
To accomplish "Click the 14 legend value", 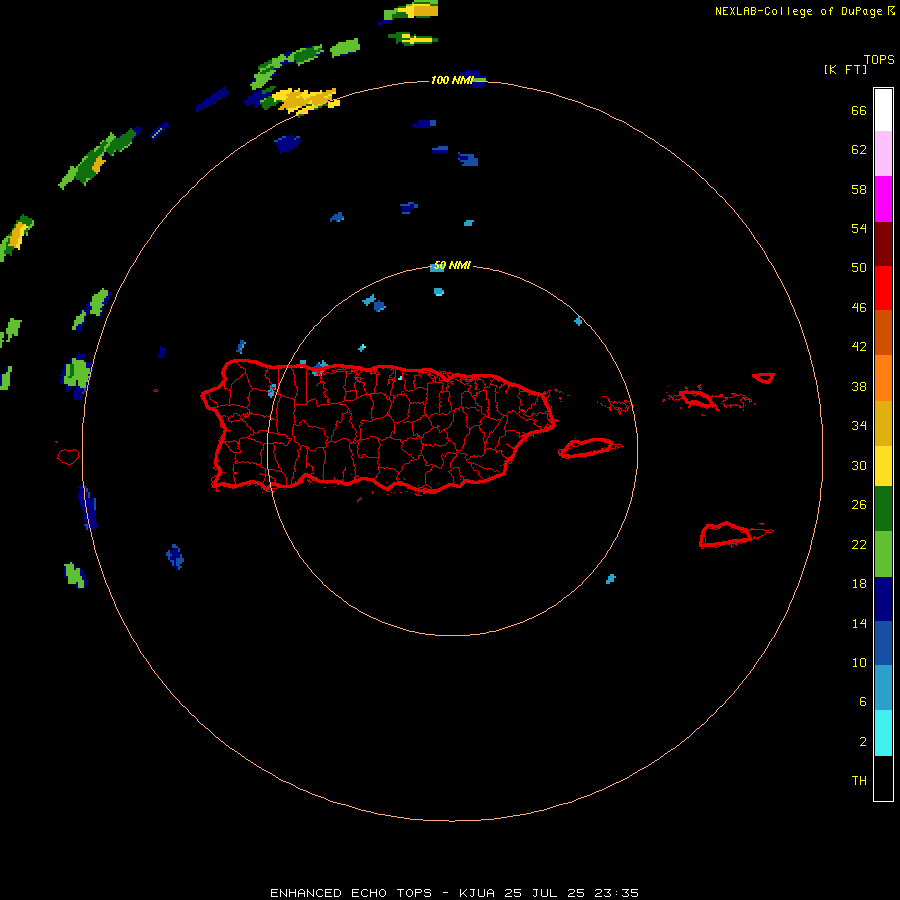I will click(859, 623).
